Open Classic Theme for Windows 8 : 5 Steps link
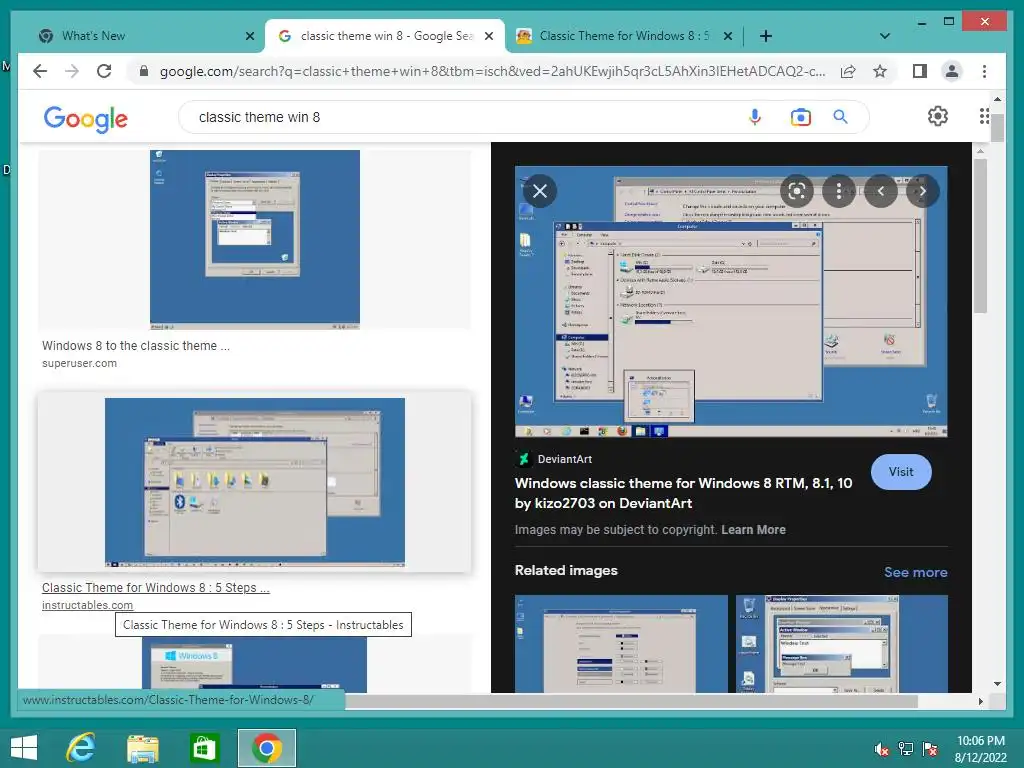The image size is (1024, 768). 155,587
